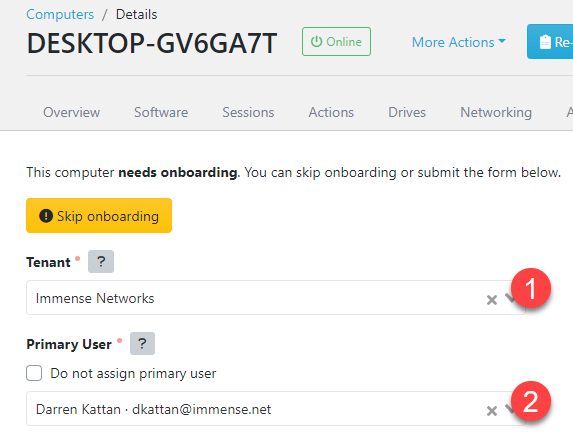Click the Online status button
This screenshot has width=573, height=438.
point(336,42)
